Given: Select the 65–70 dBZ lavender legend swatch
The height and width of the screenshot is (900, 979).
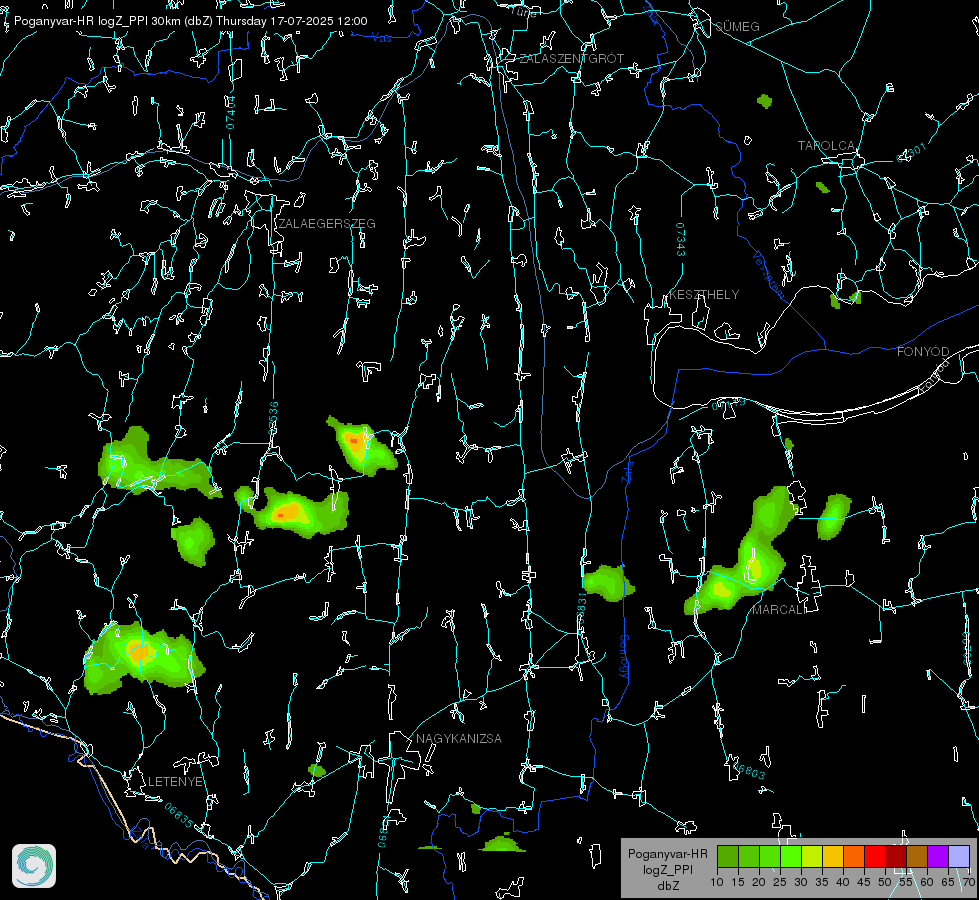Looking at the screenshot, I should pyautogui.click(x=959, y=856).
